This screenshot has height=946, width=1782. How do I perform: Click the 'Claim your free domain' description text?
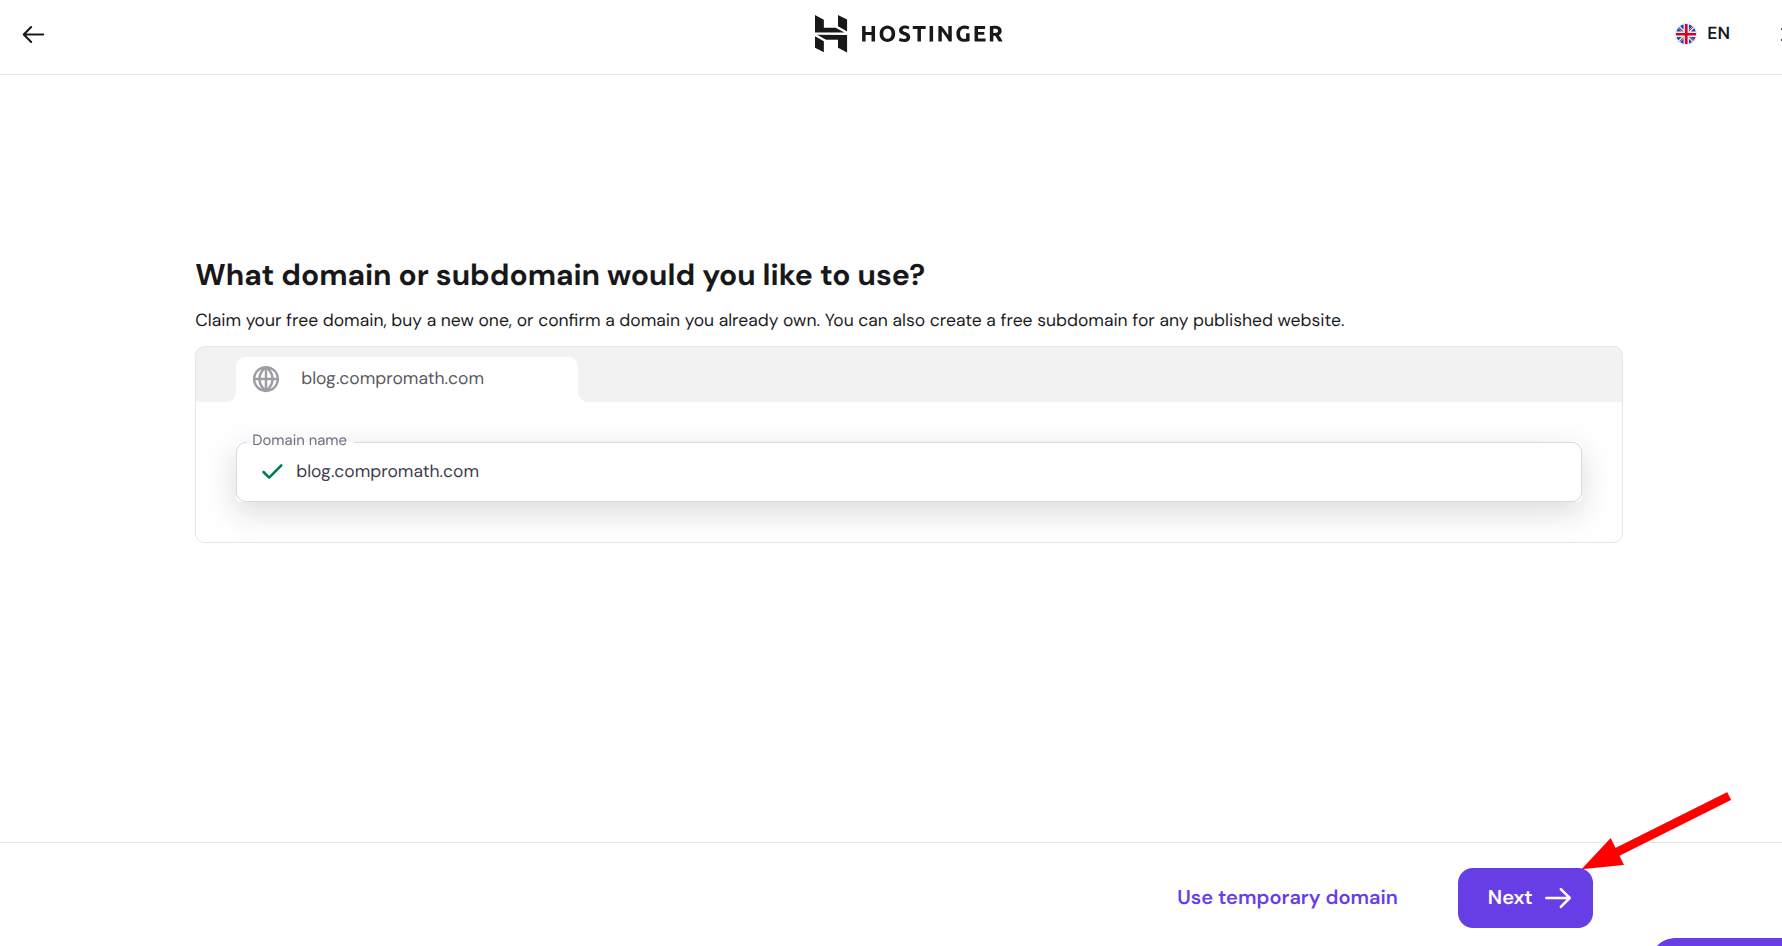(770, 320)
